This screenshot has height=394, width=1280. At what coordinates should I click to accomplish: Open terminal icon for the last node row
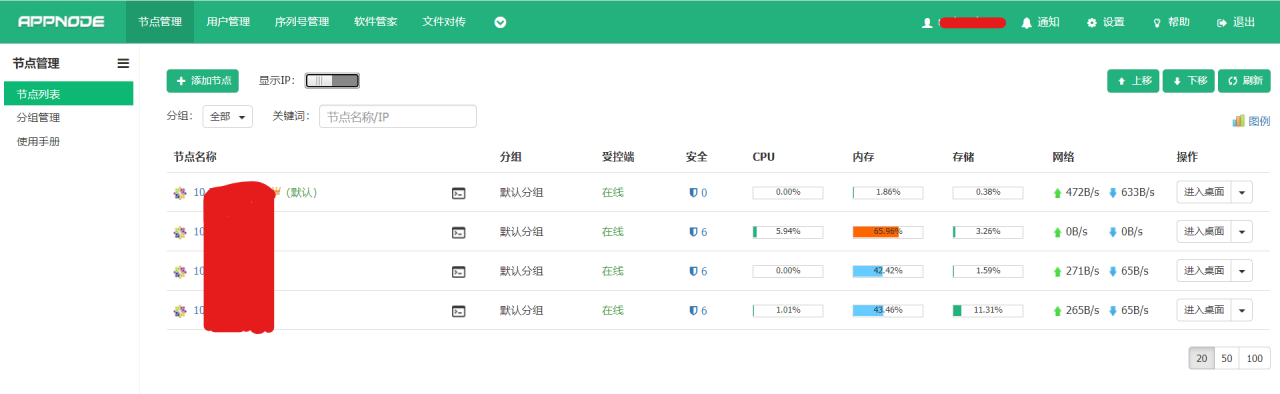(459, 311)
